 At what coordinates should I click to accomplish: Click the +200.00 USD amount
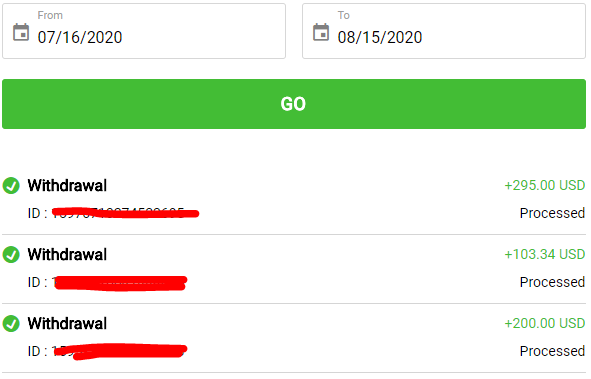[545, 323]
